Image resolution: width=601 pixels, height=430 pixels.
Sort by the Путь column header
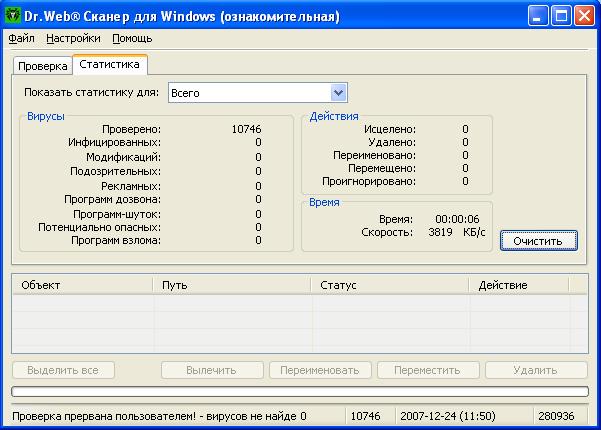[232, 285]
